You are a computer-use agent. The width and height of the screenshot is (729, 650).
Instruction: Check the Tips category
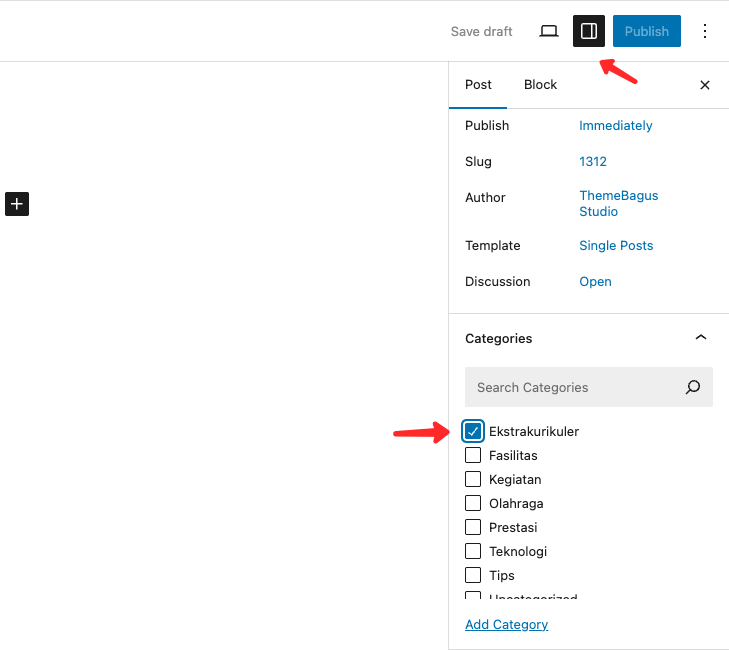[x=473, y=575]
